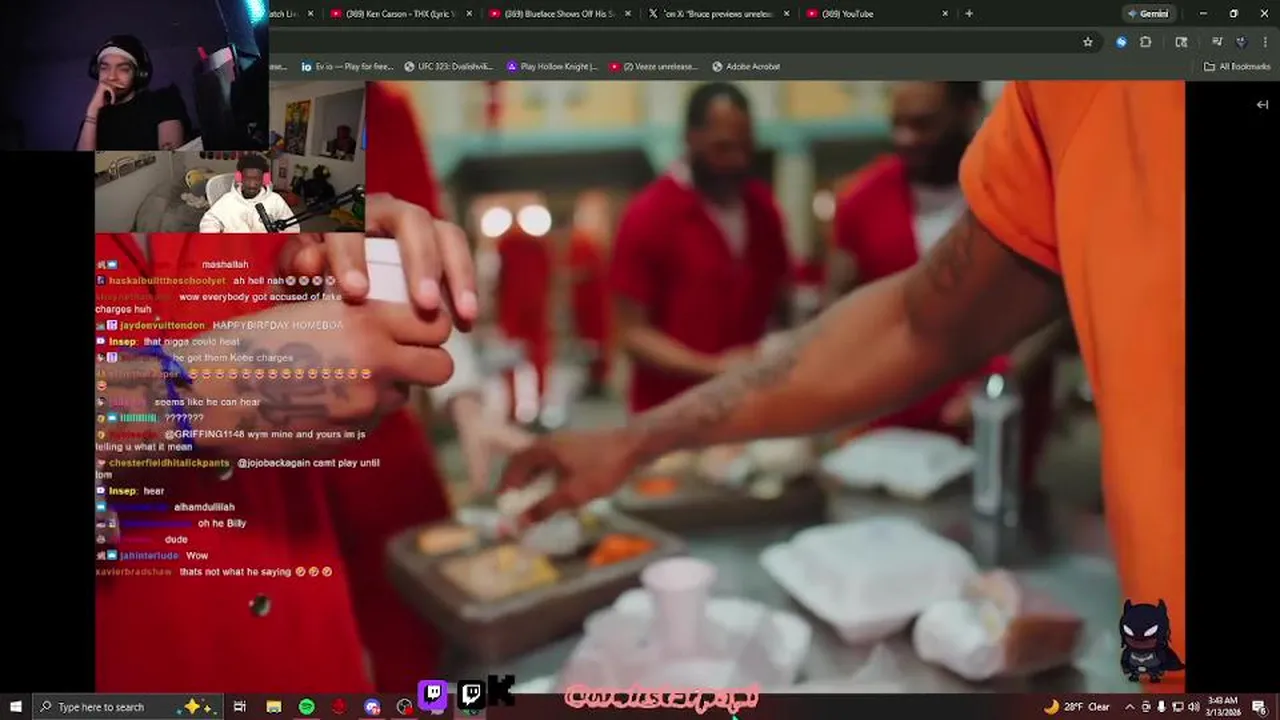Open the Veeze unreleased bookmark

point(654,67)
